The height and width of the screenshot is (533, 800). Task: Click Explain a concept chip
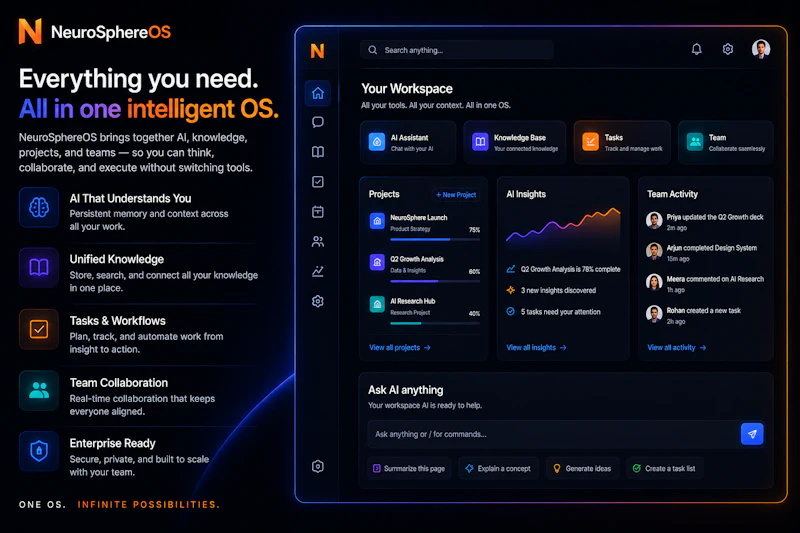498,468
